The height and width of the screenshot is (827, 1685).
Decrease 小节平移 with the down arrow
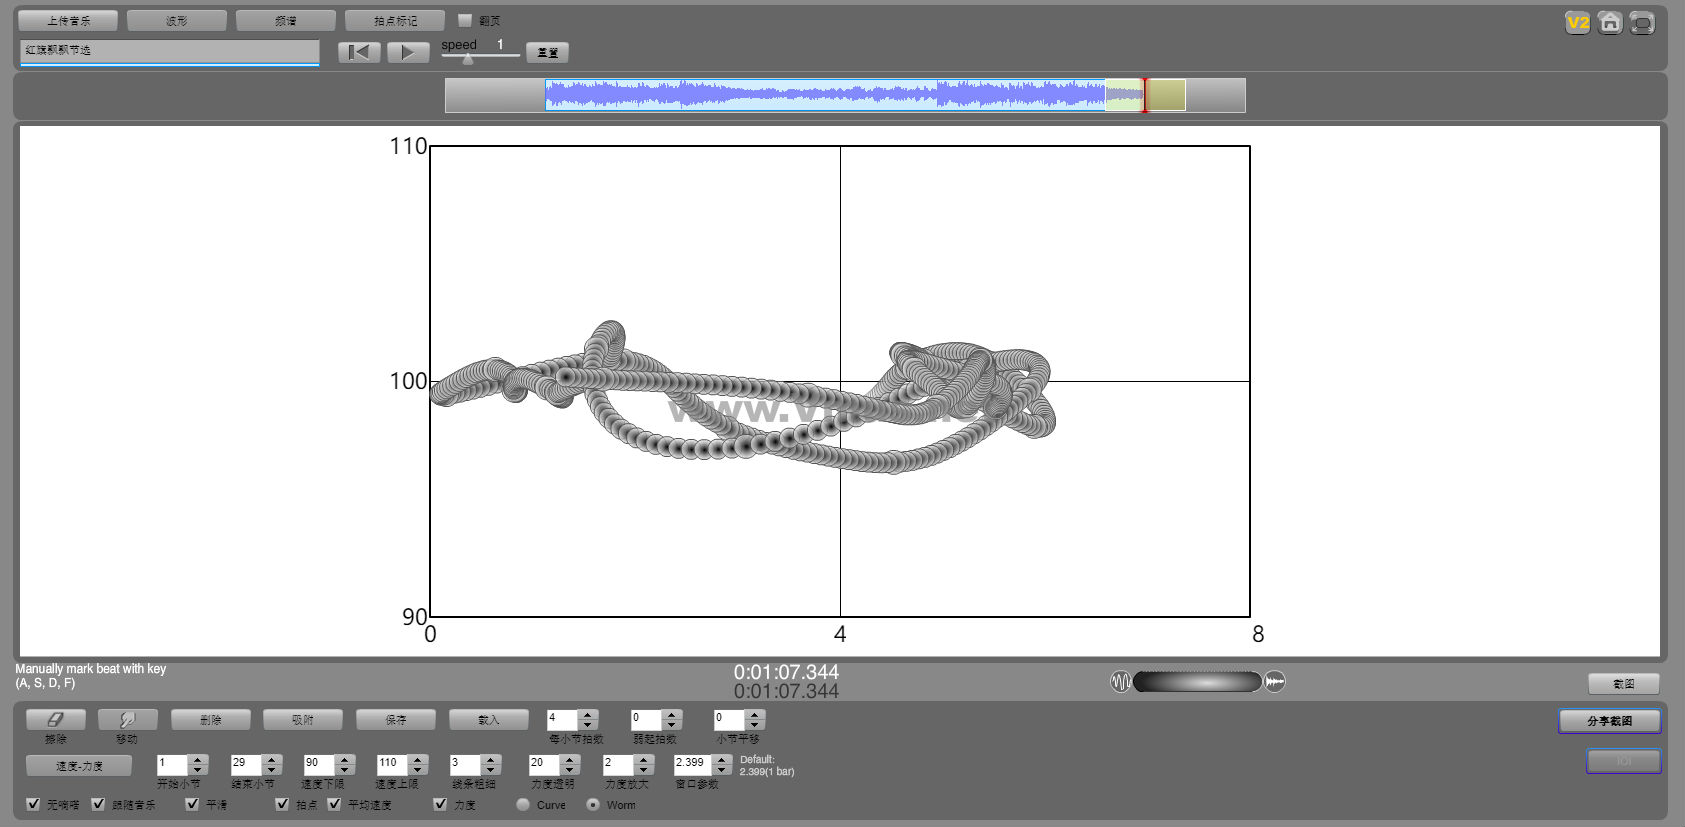755,724
